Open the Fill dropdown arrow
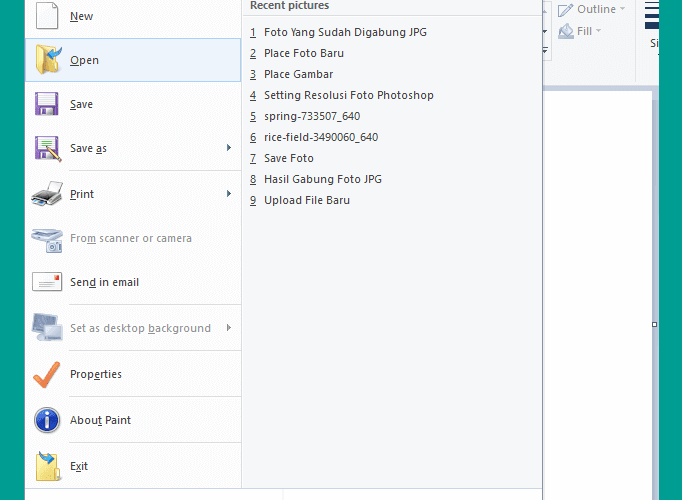The height and width of the screenshot is (500, 682). pyautogui.click(x=598, y=30)
